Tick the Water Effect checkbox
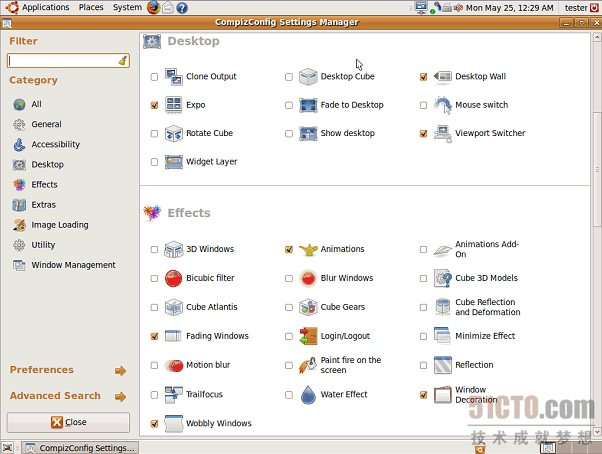 click(x=289, y=395)
